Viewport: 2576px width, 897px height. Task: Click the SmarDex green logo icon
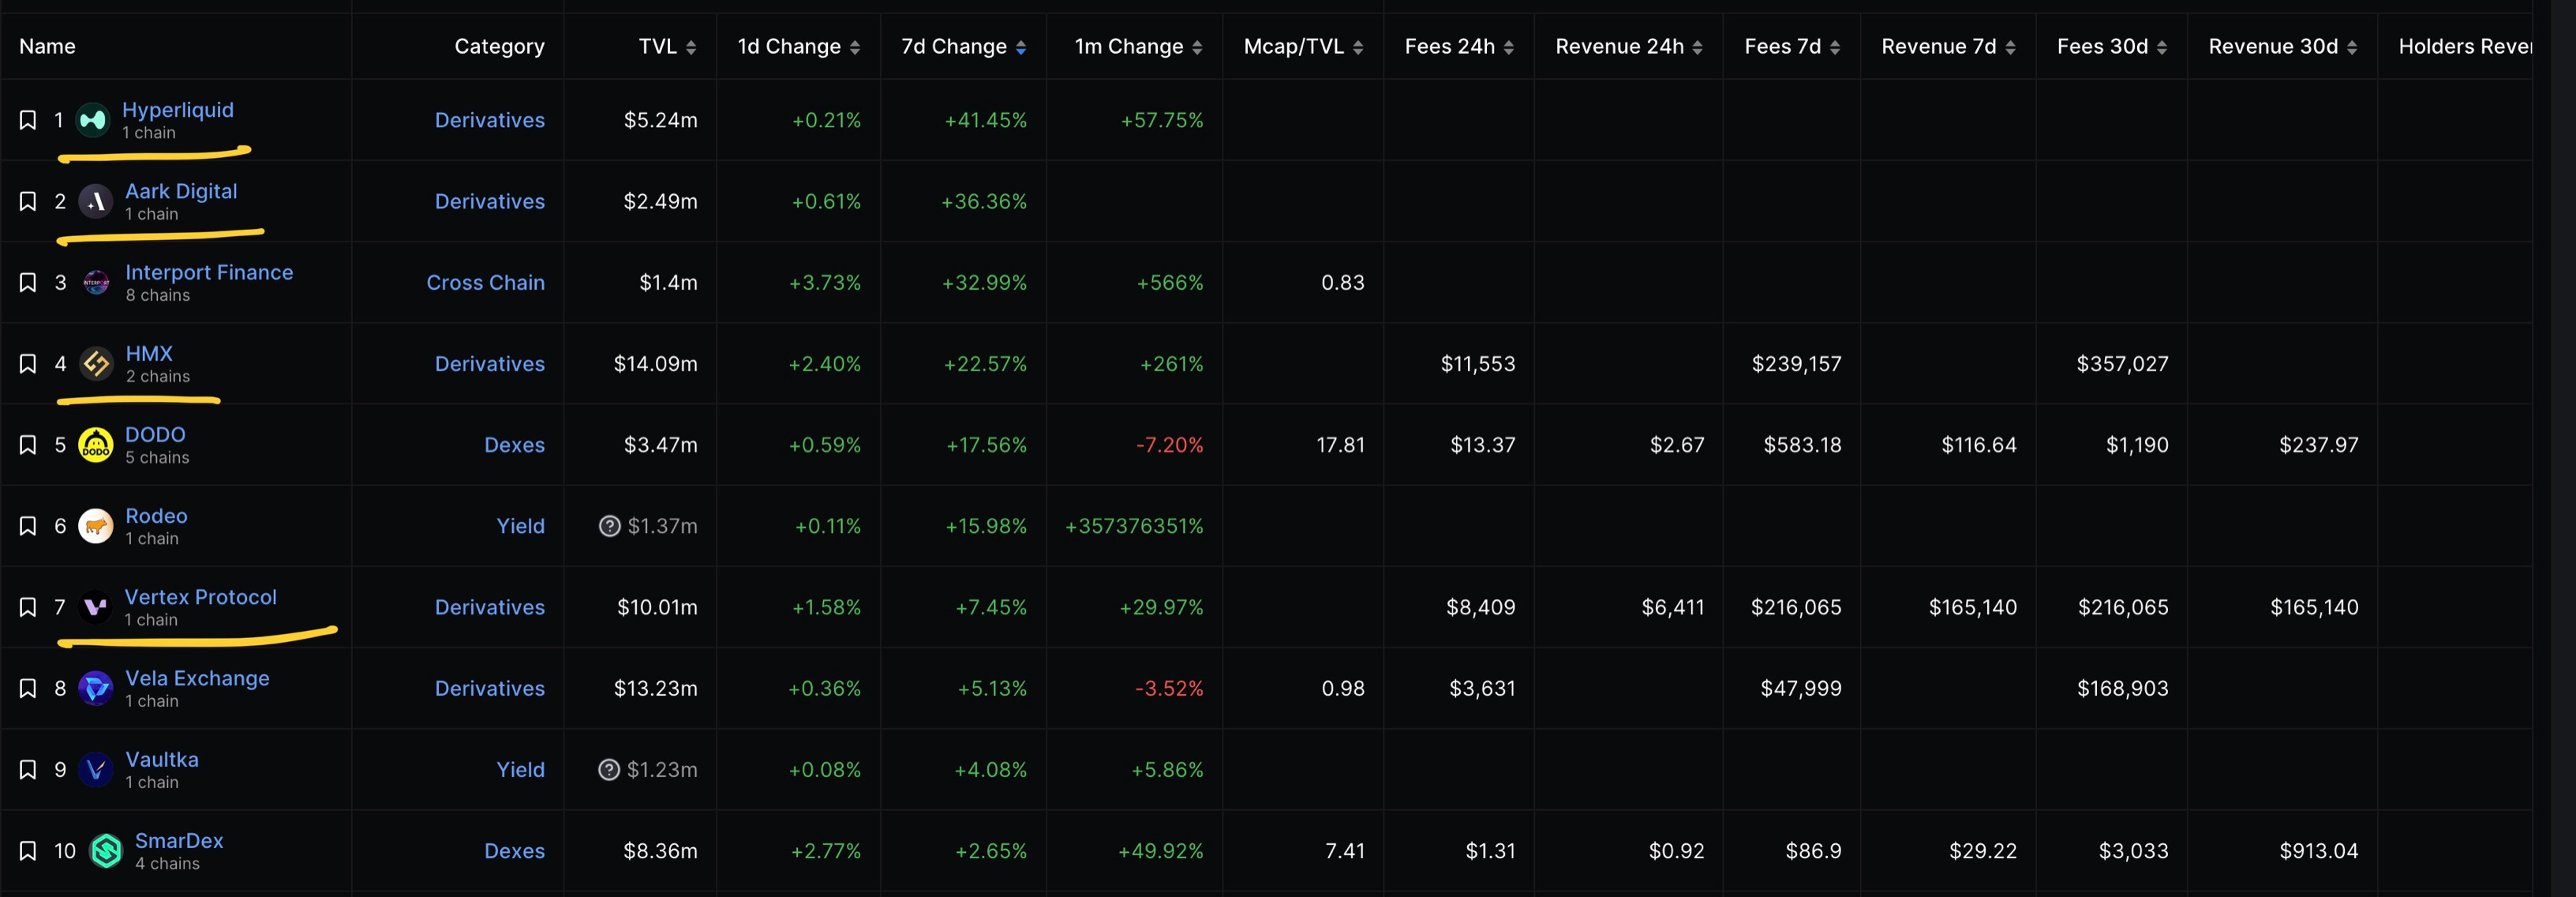tap(106, 851)
